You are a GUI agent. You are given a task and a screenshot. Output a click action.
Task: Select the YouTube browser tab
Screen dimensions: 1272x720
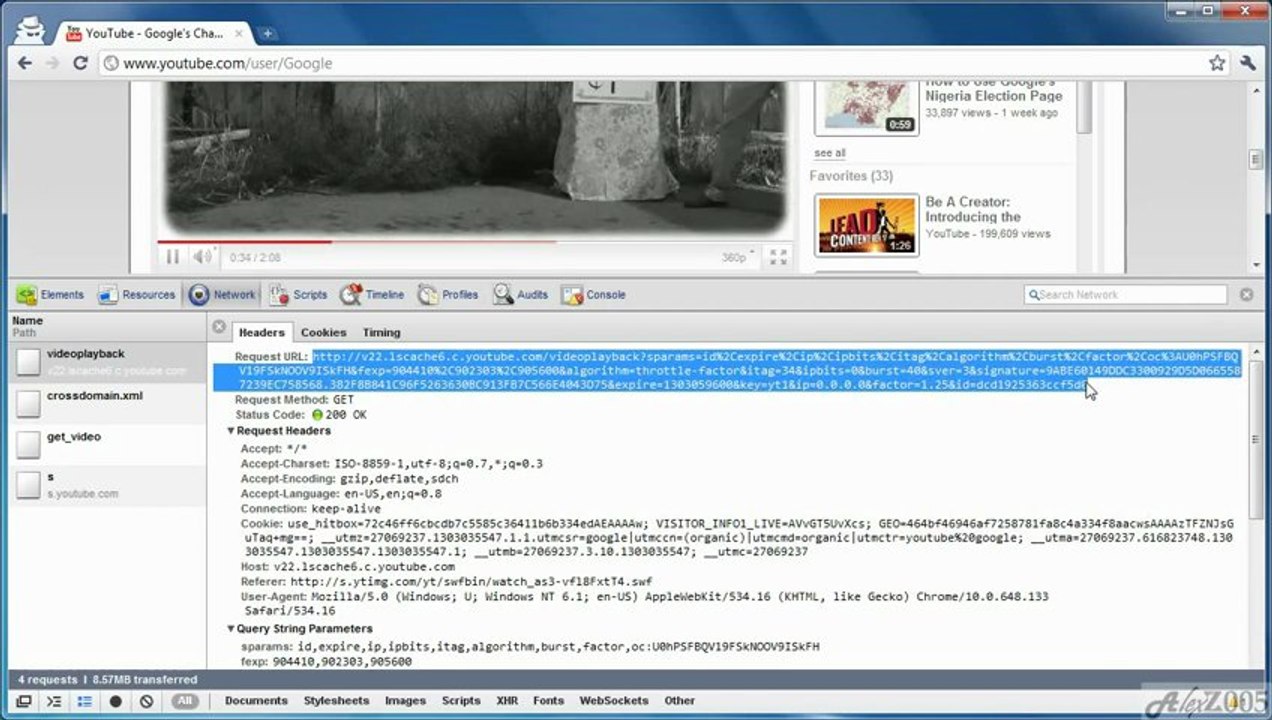[156, 33]
